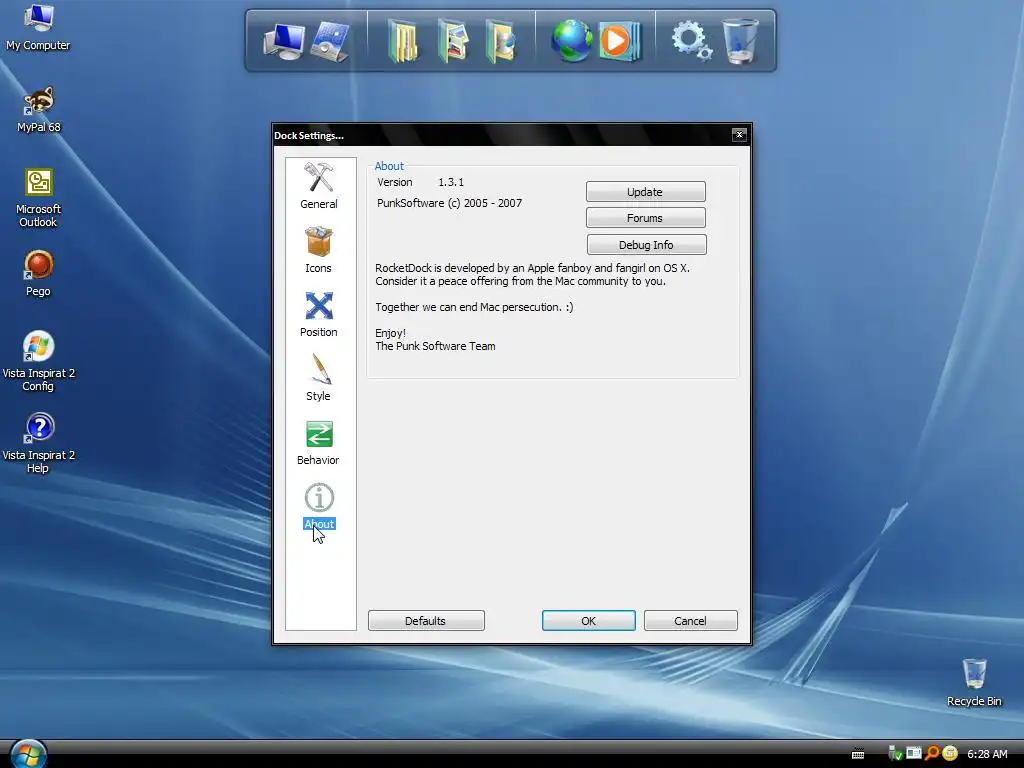Select the My Computer desktop icon
Image resolution: width=1024 pixels, height=768 pixels.
pyautogui.click(x=38, y=27)
